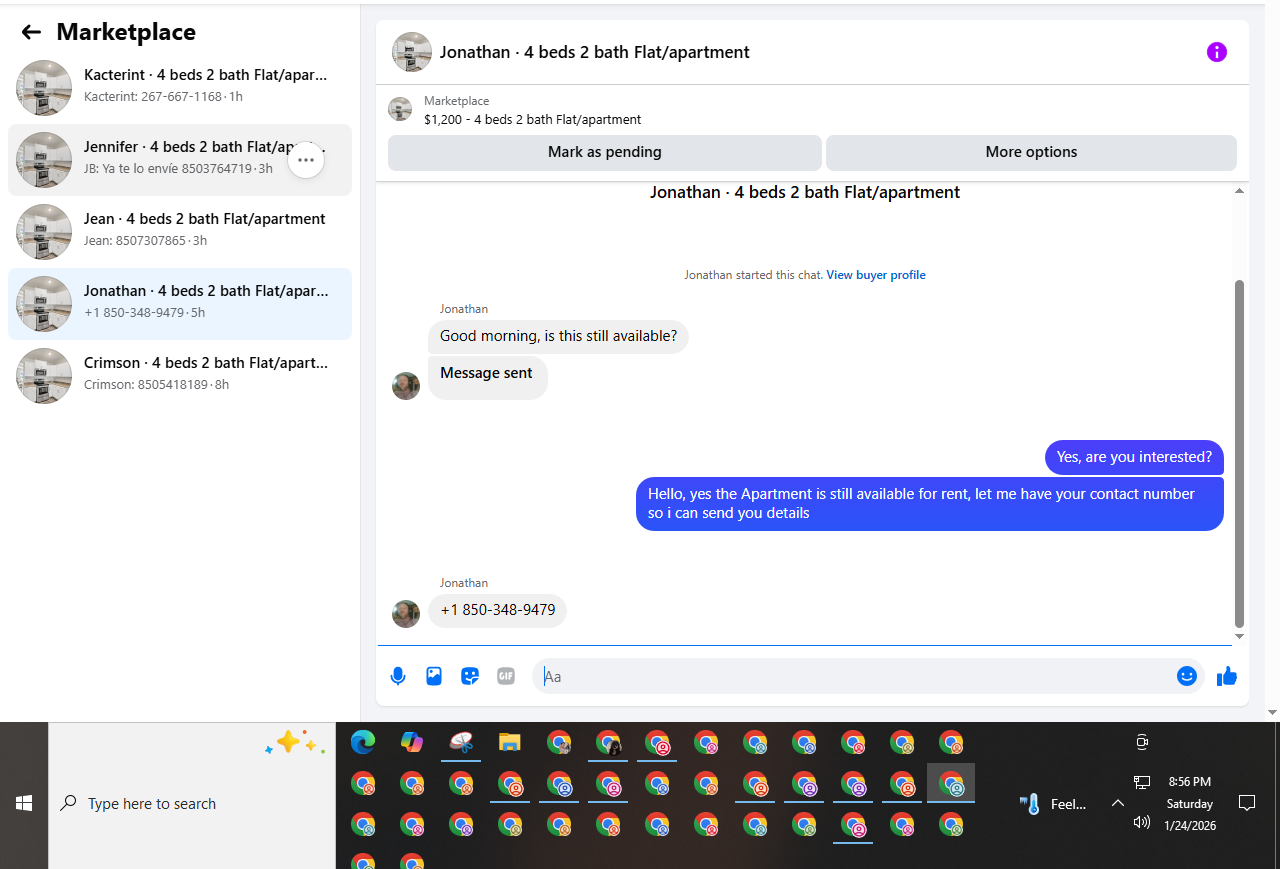The height and width of the screenshot is (869, 1280).
Task: Open the Windows notification center
Action: point(1247,803)
